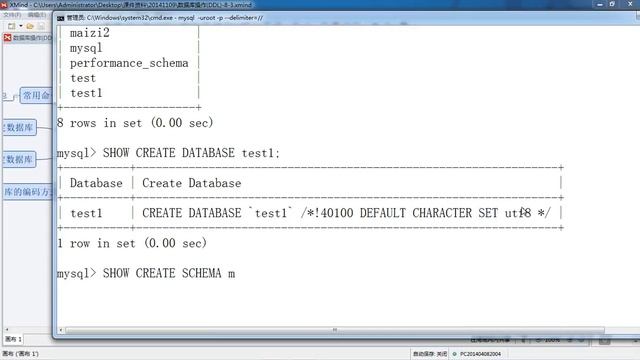Click the cmd.exe icon in console title bar
Image resolution: width=640 pixels, height=360 pixels.
60,18
